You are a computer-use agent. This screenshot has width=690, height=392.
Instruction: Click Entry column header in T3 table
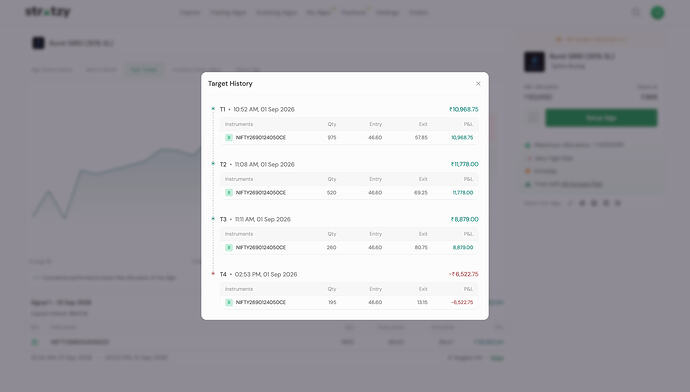(x=376, y=234)
